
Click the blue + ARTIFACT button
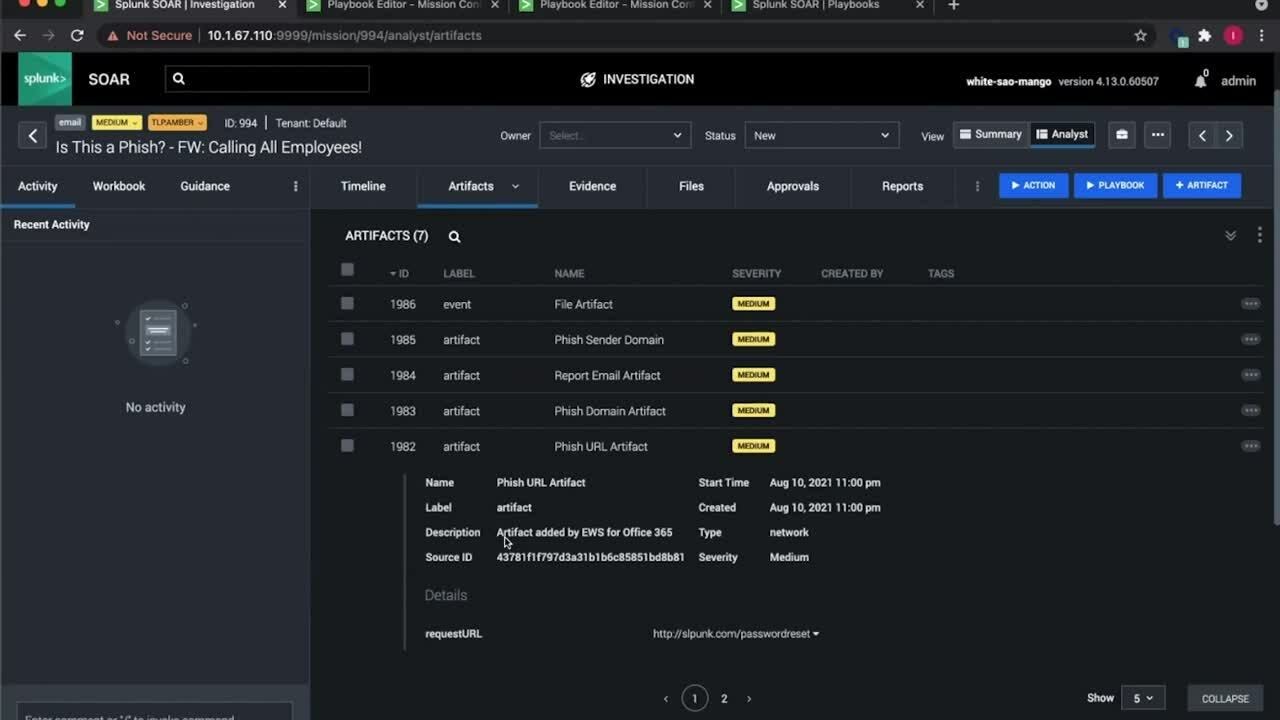1202,185
